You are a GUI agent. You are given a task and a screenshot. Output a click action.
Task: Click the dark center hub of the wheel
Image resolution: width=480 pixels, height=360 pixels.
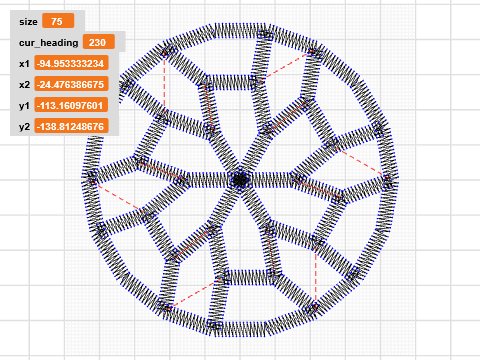tap(240, 180)
